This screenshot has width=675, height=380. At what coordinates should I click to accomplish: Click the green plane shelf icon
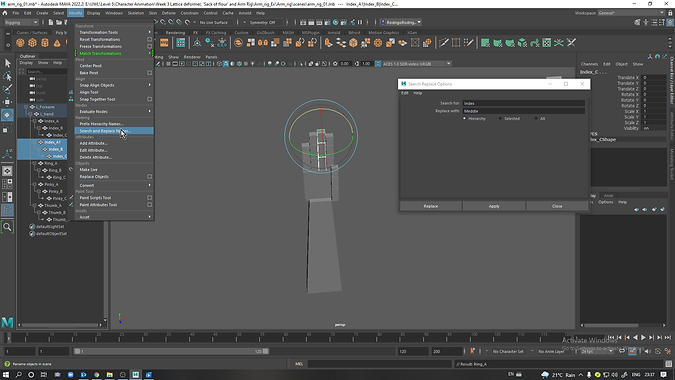[485, 43]
